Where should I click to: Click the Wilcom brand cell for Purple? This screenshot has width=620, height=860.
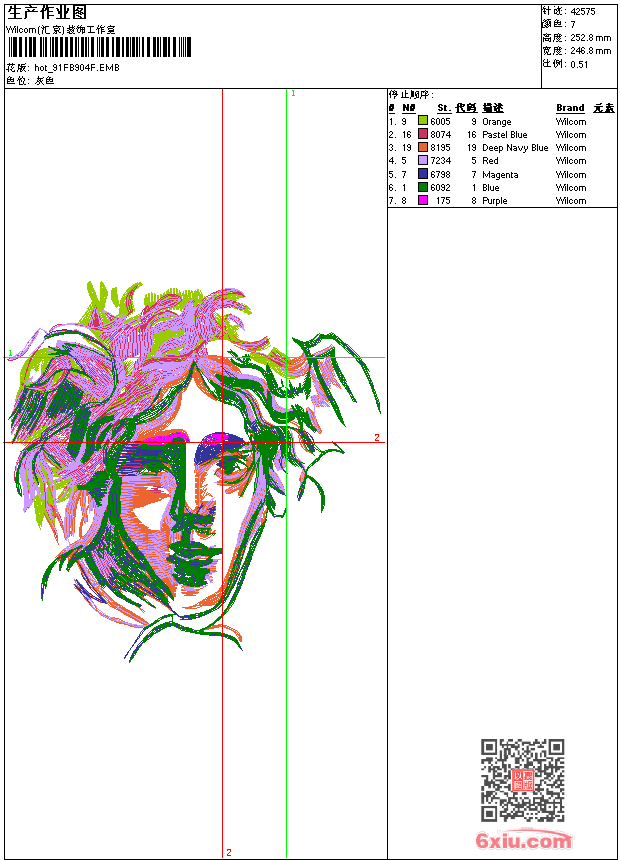click(571, 201)
